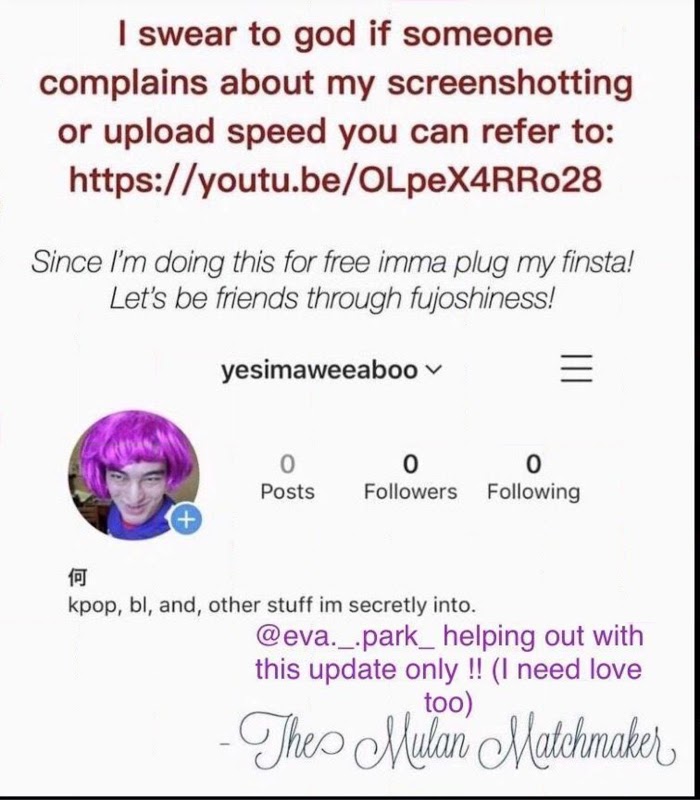The image size is (700, 800).
Task: Open the youtu.be/OLpeX4RRo28 link
Action: point(335,180)
